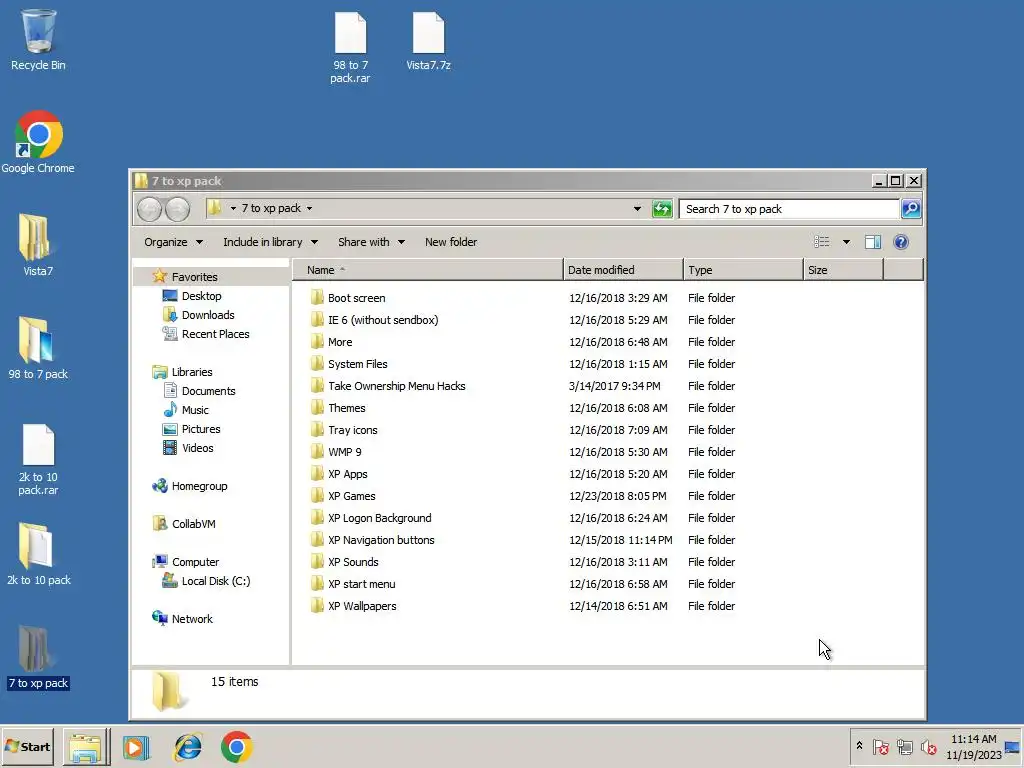Click the arrow after 7 to xp pack breadcrumb
This screenshot has height=768, width=1024.
[310, 208]
